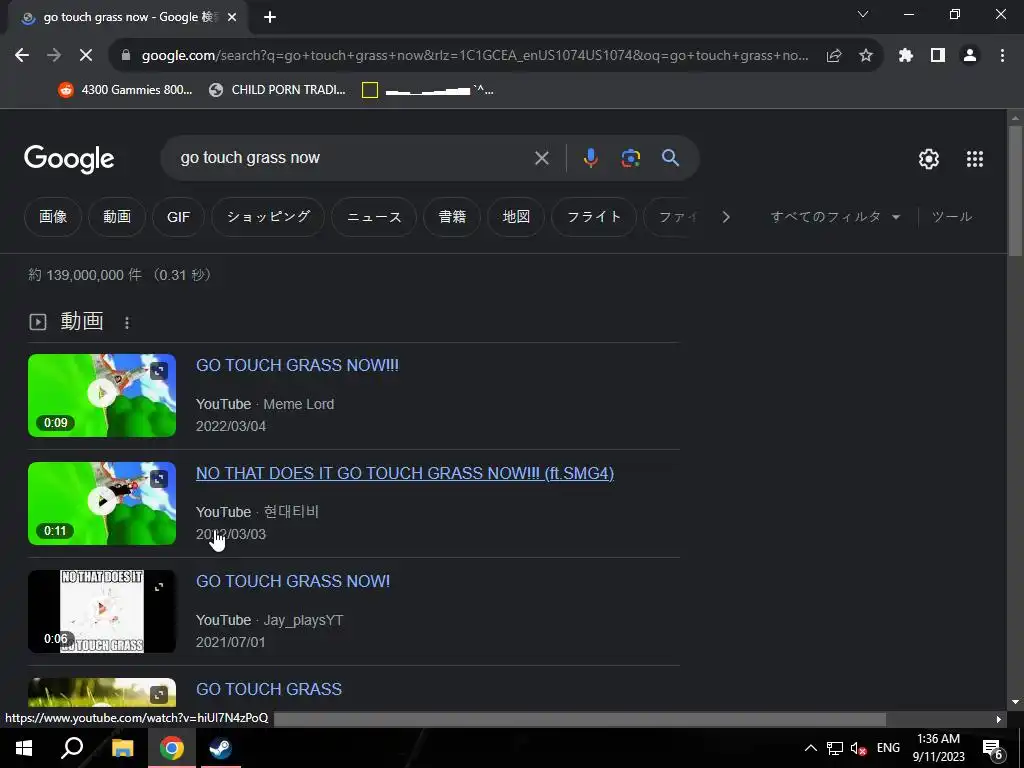Select the ショッピング filter
The width and height of the screenshot is (1024, 768).
pos(268,217)
